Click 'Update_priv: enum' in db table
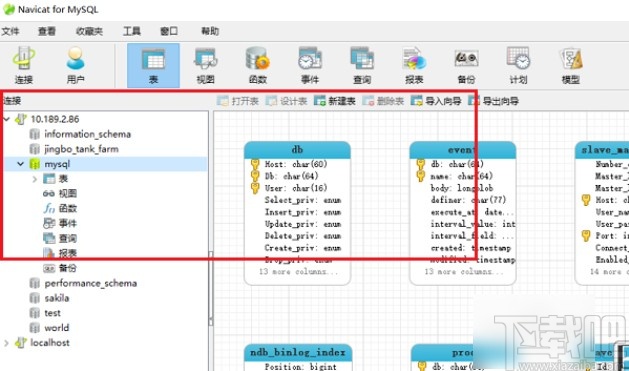Screen dimensions: 629x371 (x=303, y=224)
